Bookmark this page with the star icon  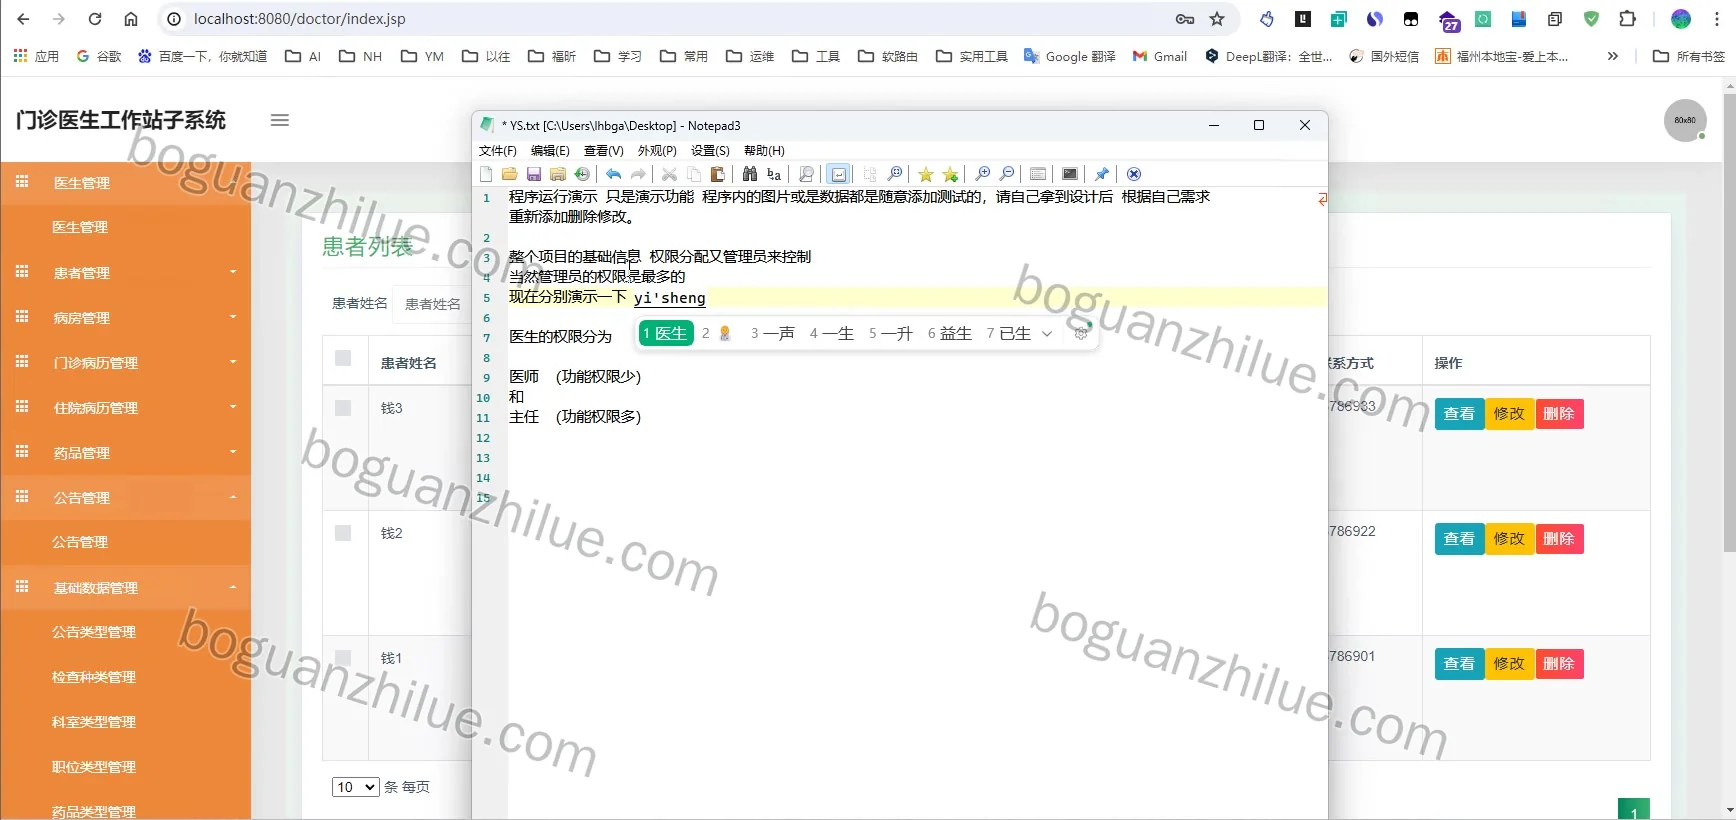[1217, 19]
